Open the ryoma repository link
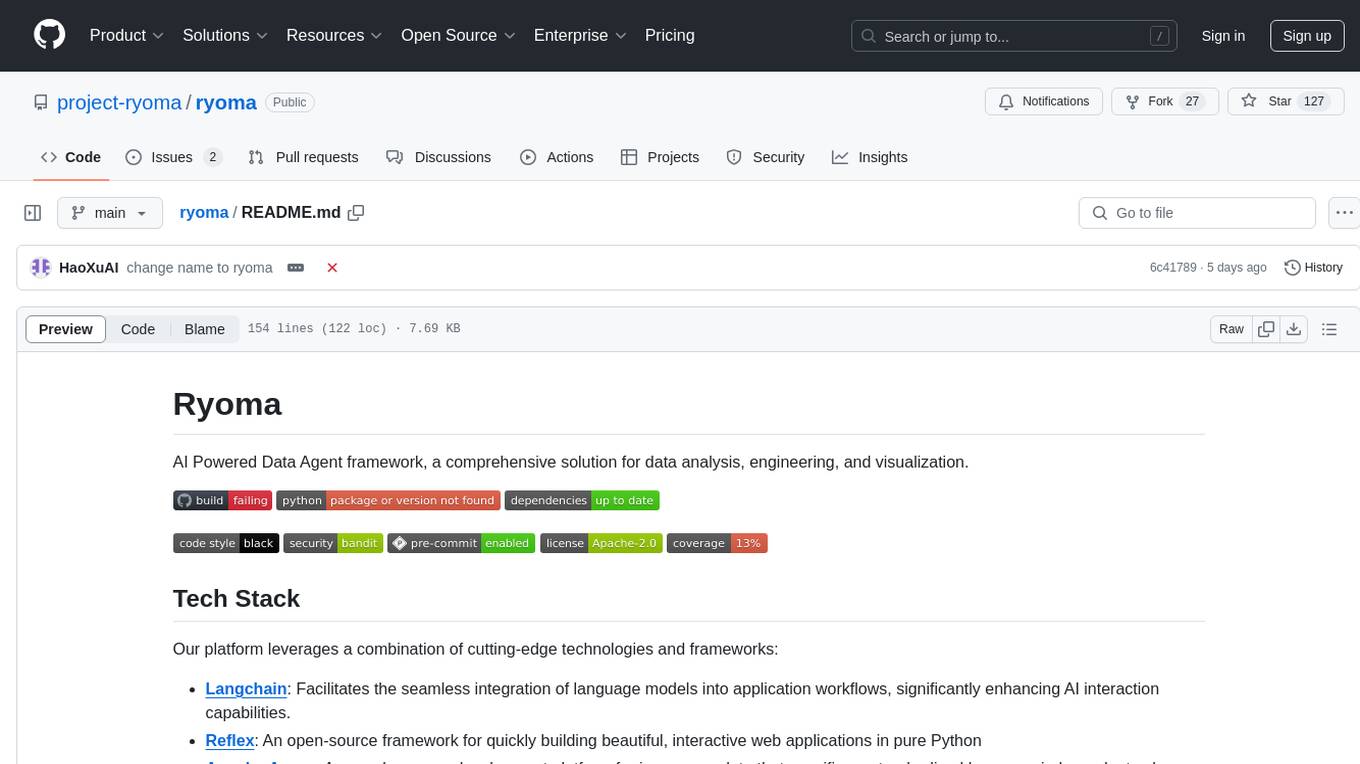This screenshot has width=1360, height=764. pos(226,102)
